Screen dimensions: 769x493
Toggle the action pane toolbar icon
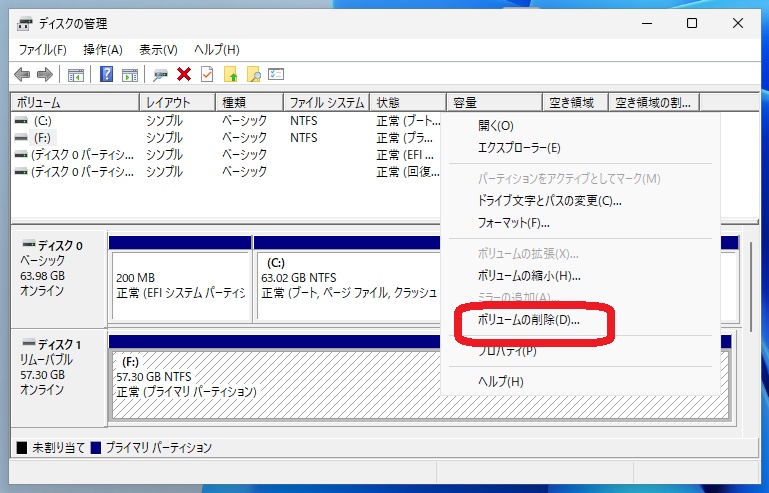click(x=130, y=75)
